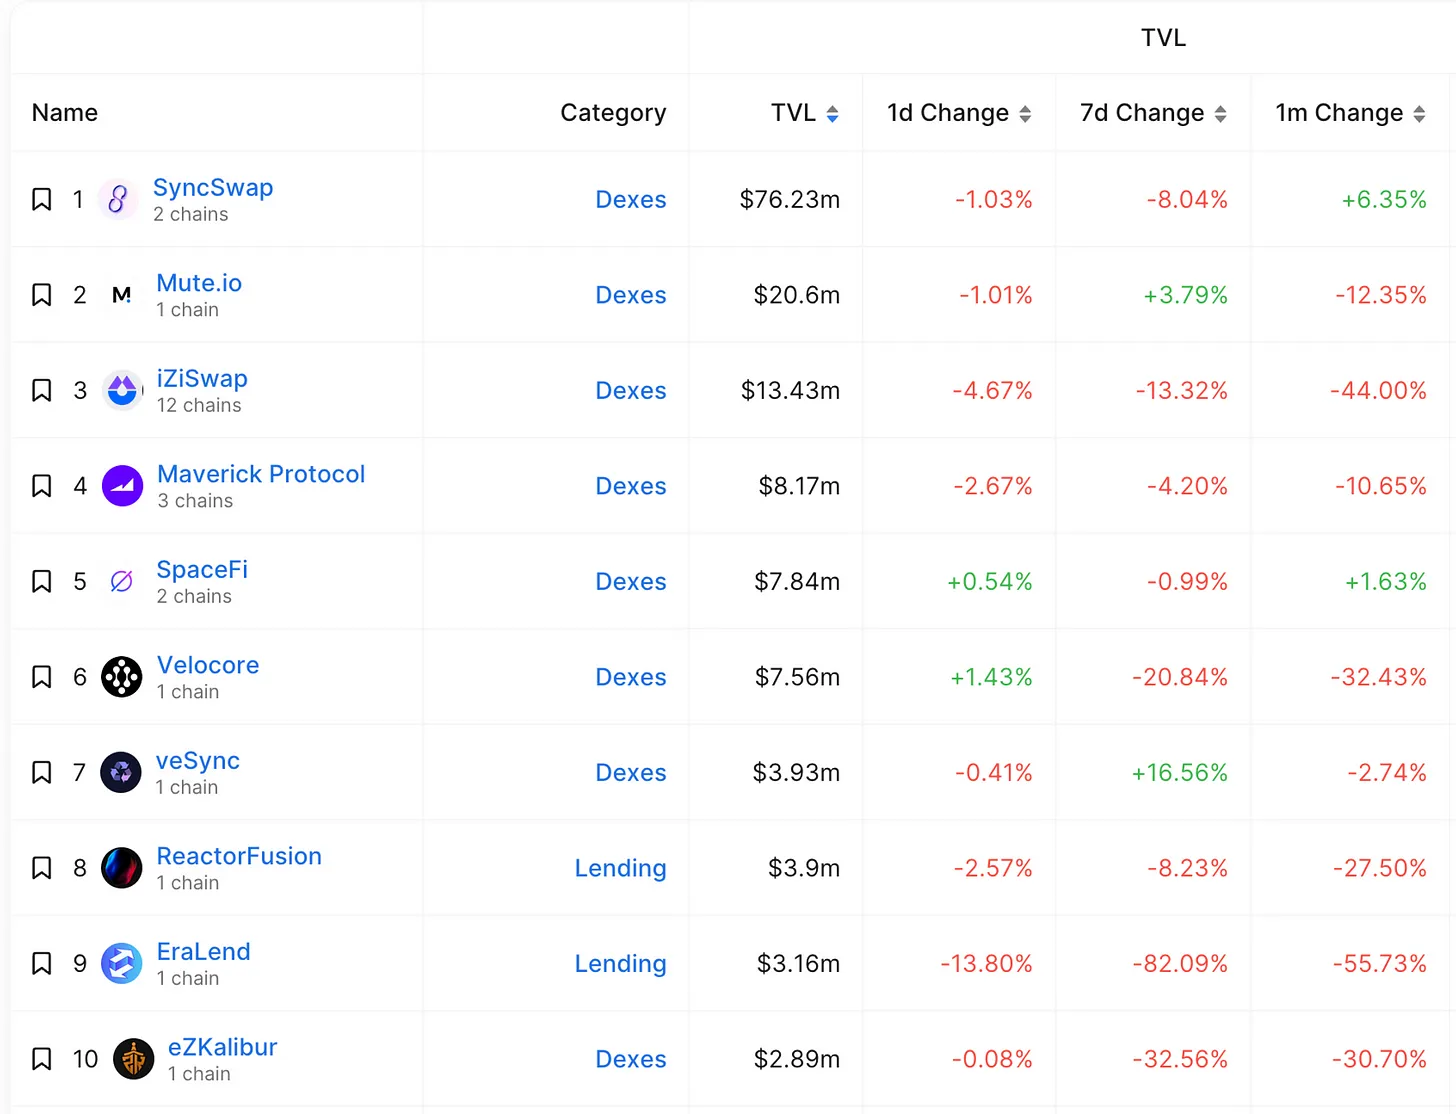Sort by 7d Change column
1456x1114 pixels.
click(x=1220, y=114)
